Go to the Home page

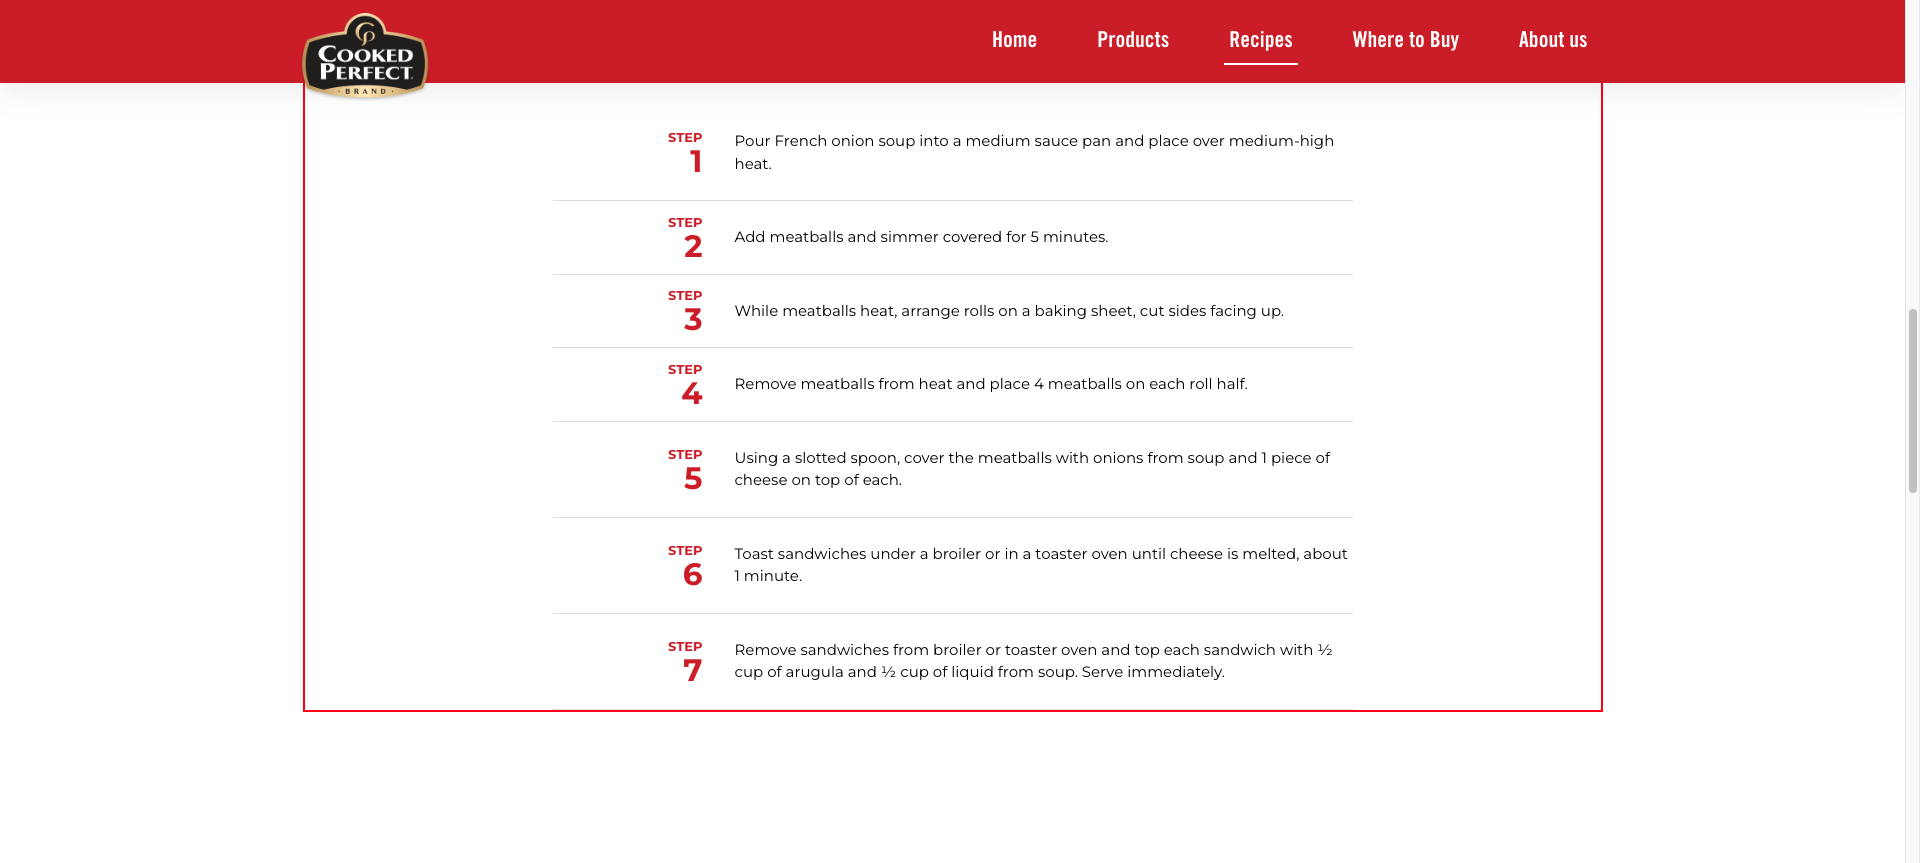click(1014, 40)
